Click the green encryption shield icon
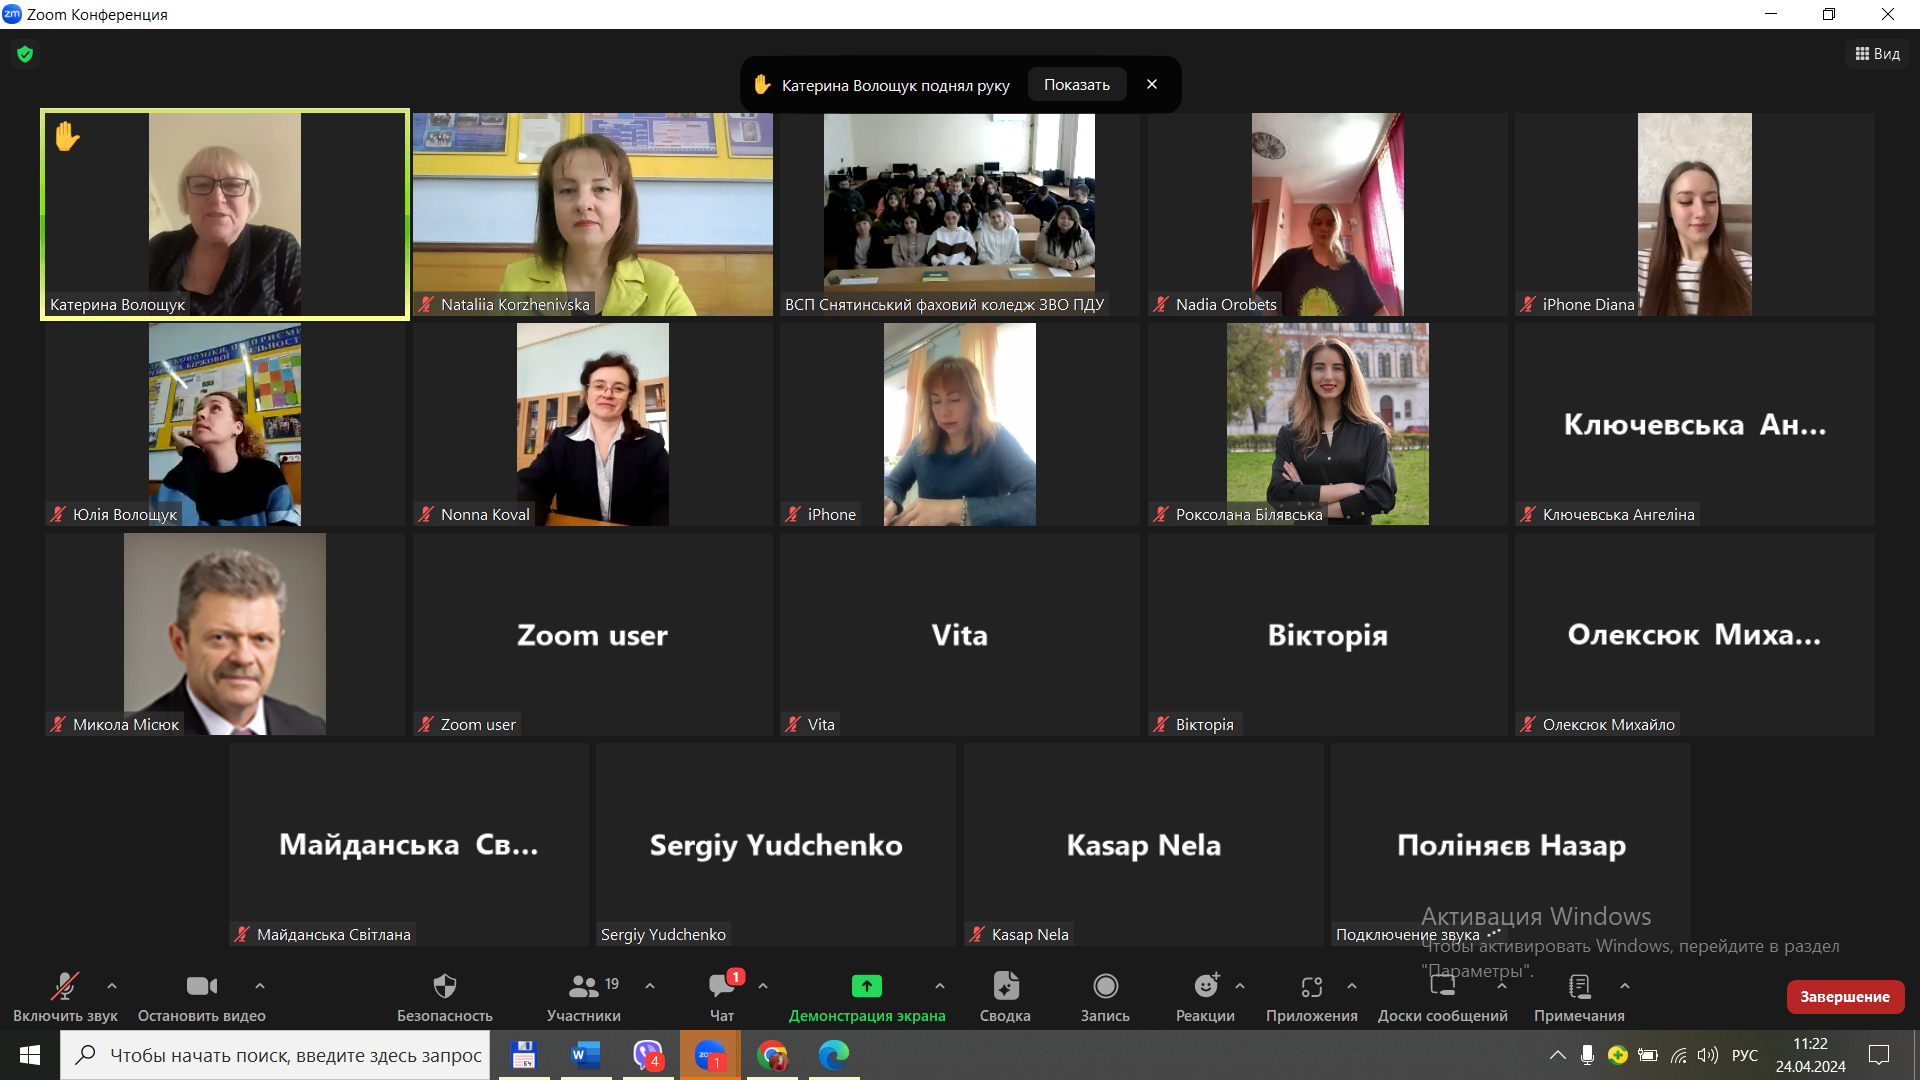Viewport: 1920px width, 1080px height. point(25,54)
